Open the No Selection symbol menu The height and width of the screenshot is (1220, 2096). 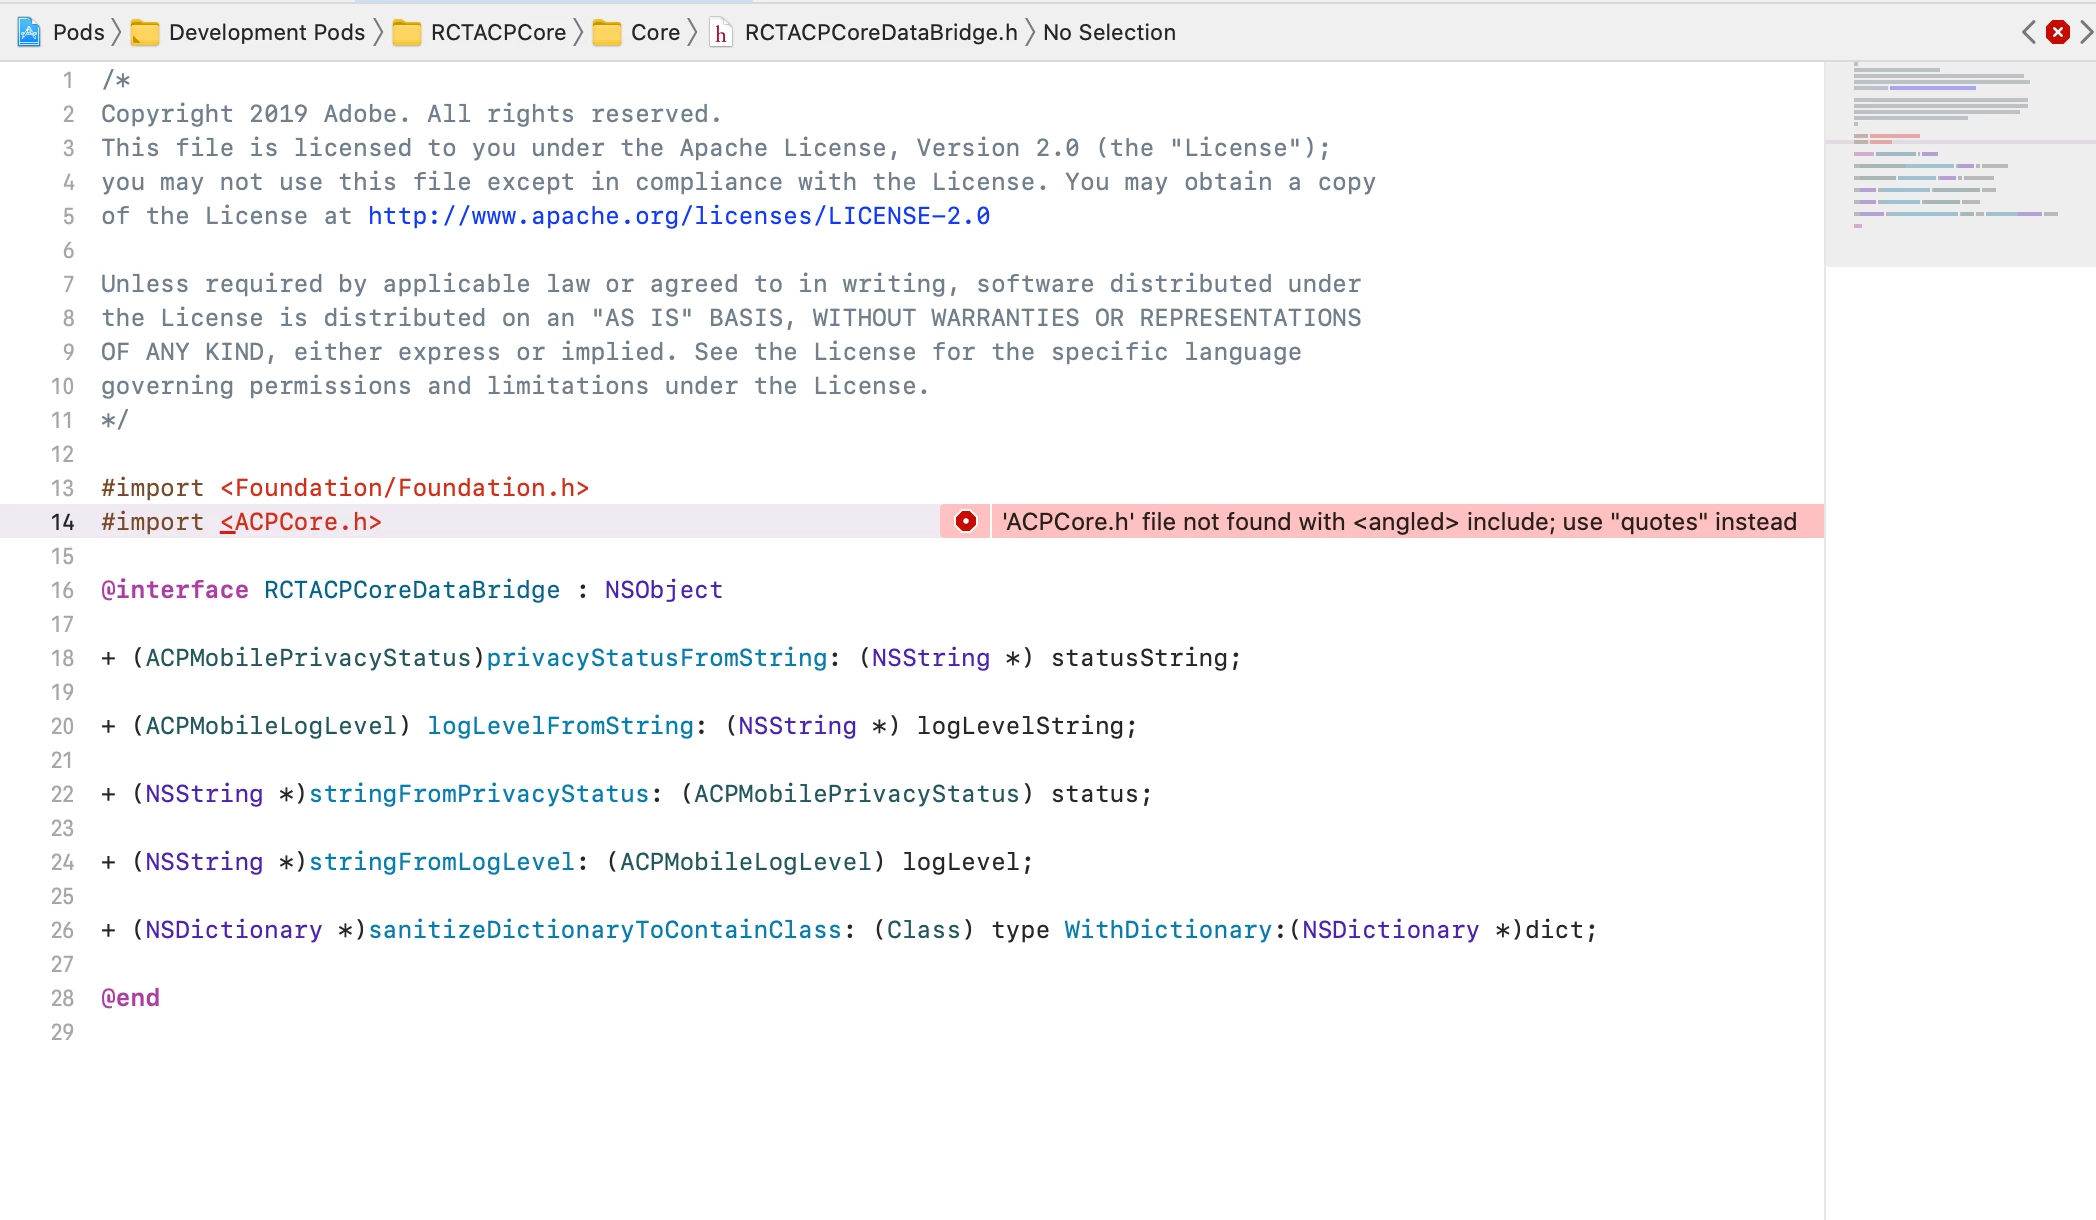click(x=1109, y=33)
